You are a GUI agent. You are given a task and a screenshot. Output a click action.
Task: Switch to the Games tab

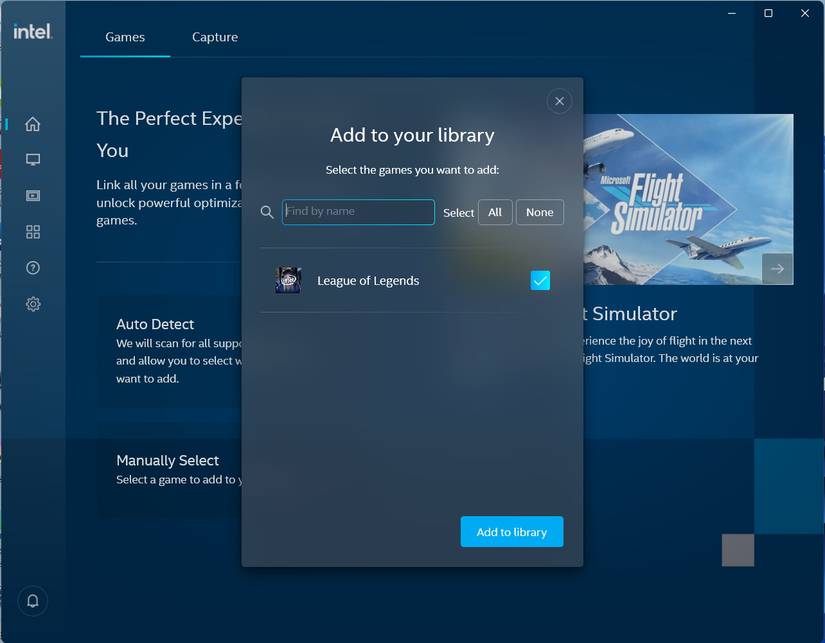[125, 37]
